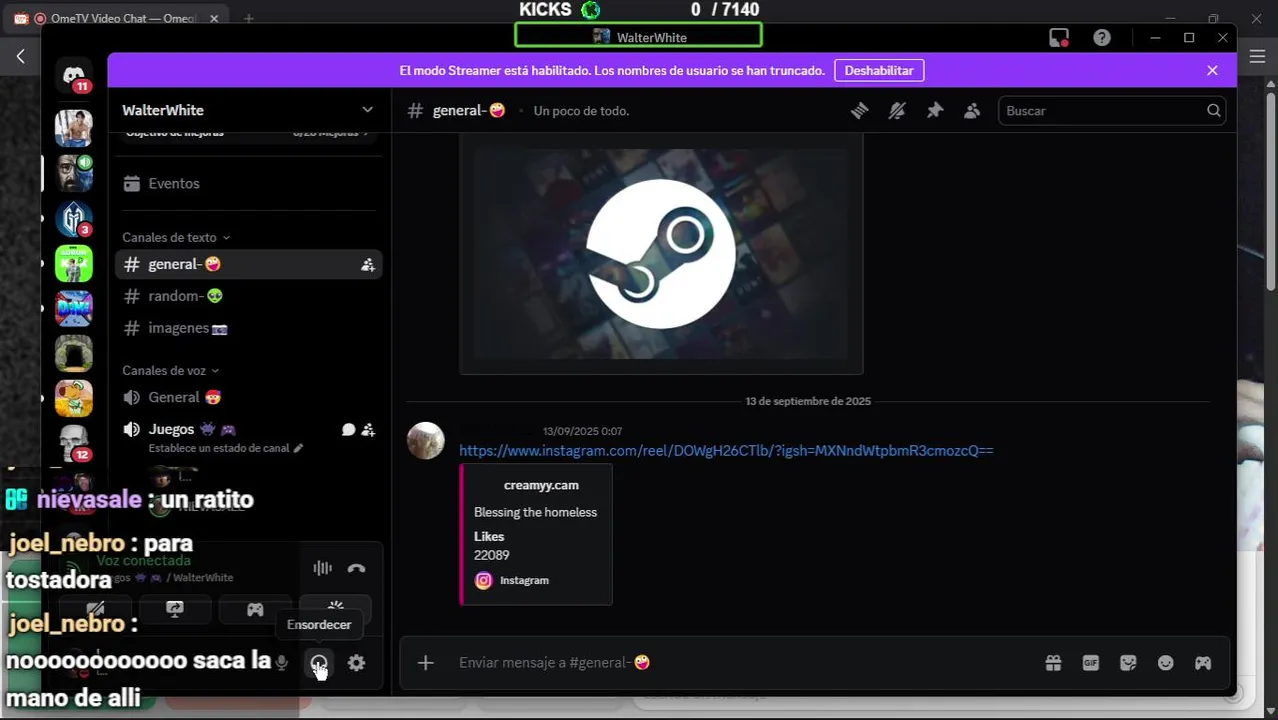
Task: Open the server icon with badge 3
Action: pyautogui.click(x=74, y=218)
